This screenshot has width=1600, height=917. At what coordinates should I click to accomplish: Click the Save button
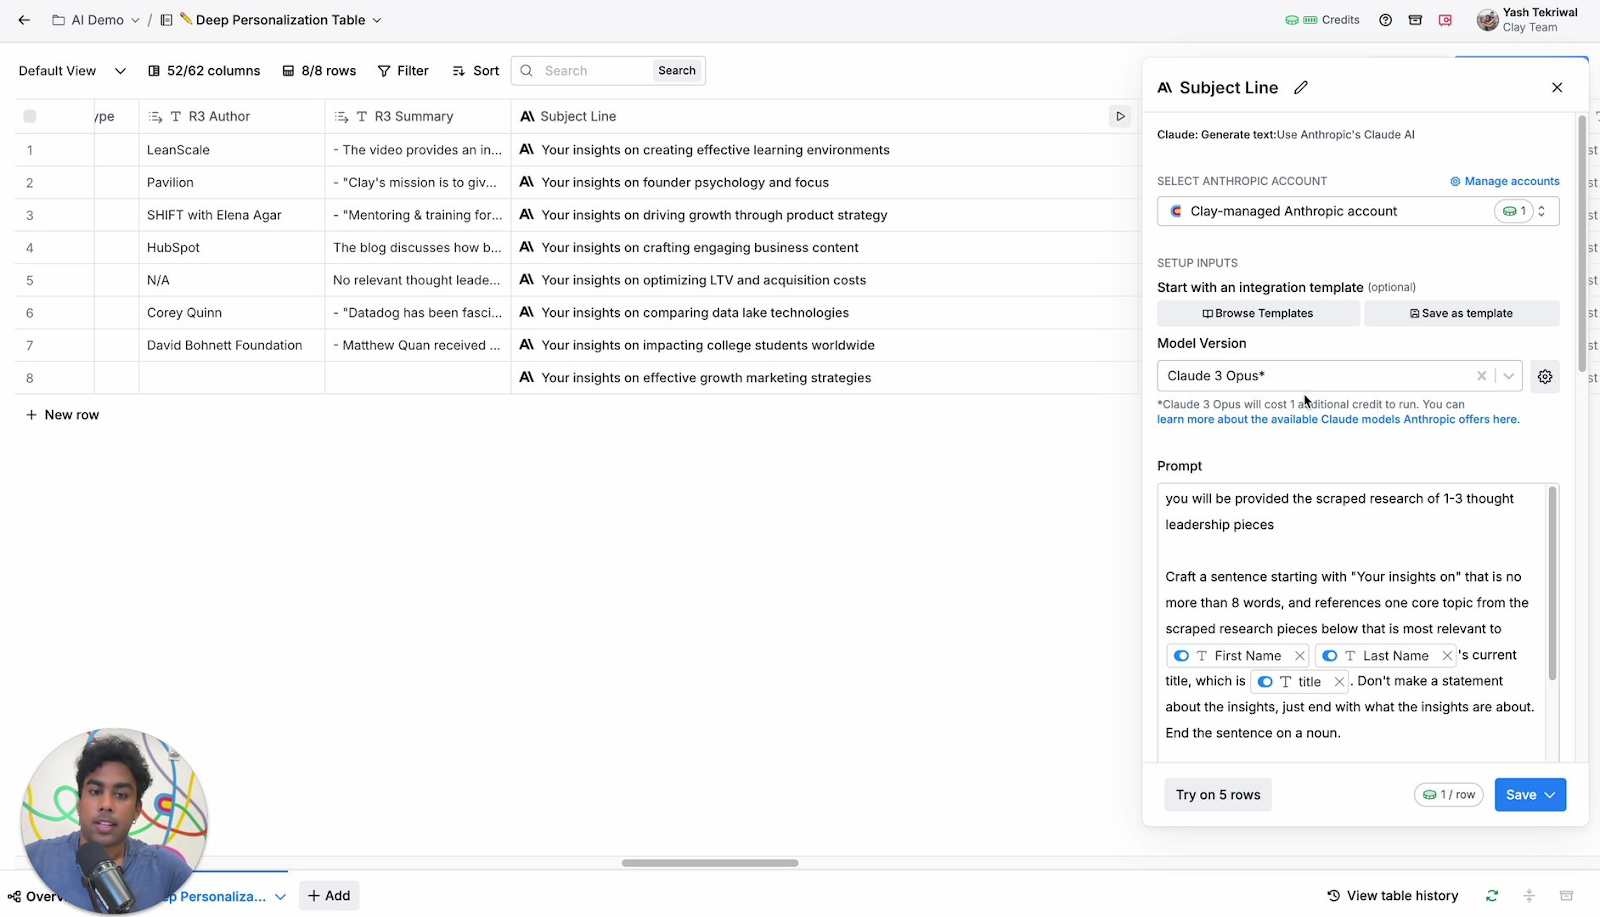(x=1530, y=795)
